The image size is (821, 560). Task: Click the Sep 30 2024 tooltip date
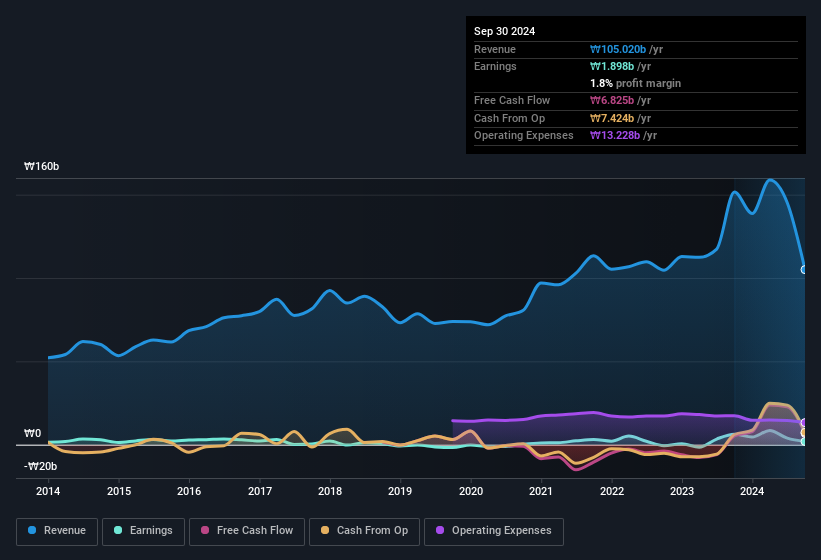(x=504, y=31)
